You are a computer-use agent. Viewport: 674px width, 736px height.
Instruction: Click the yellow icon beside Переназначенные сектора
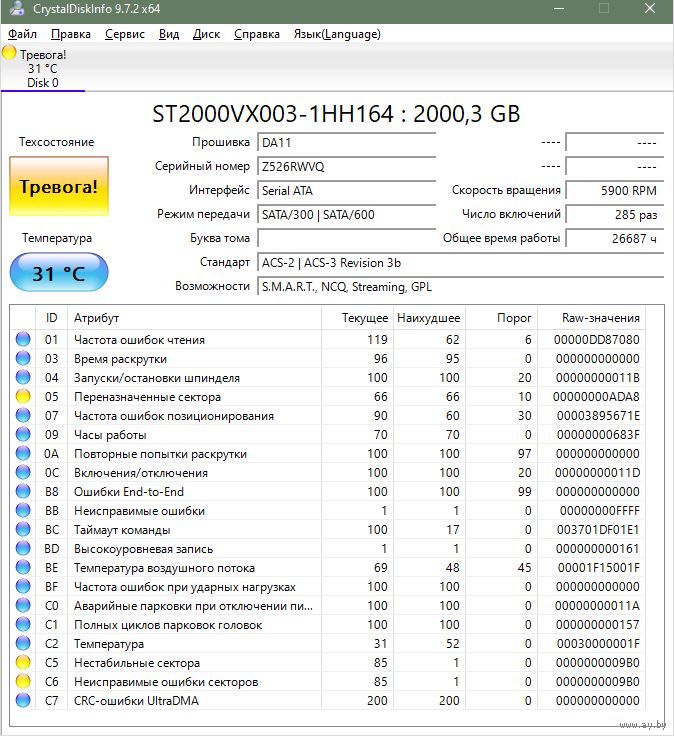coord(23,397)
